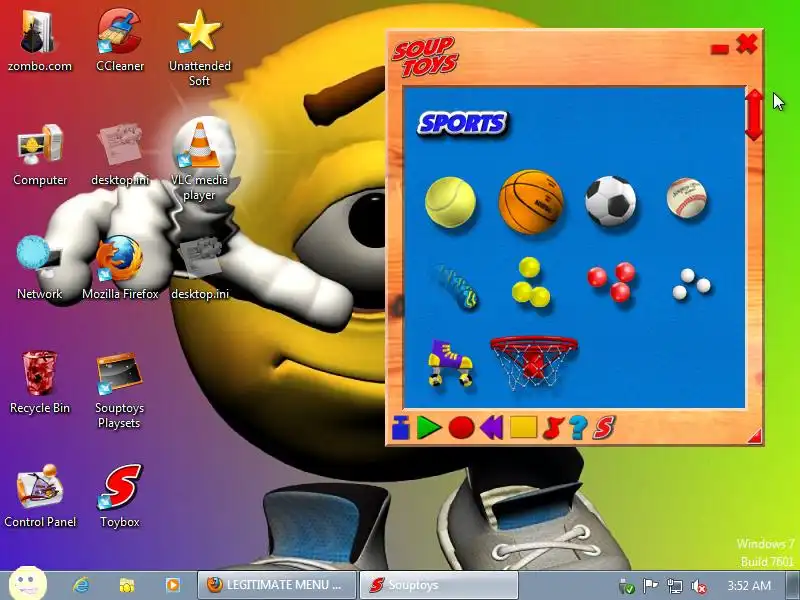Select the three white balls toy
Screen dimensions: 800x600
(x=691, y=284)
